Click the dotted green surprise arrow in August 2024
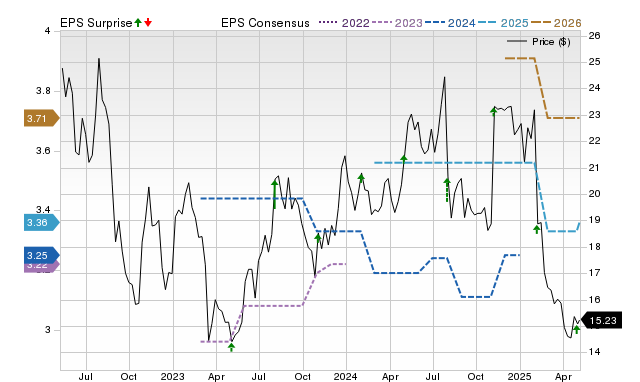The image size is (640, 382). click(x=447, y=190)
